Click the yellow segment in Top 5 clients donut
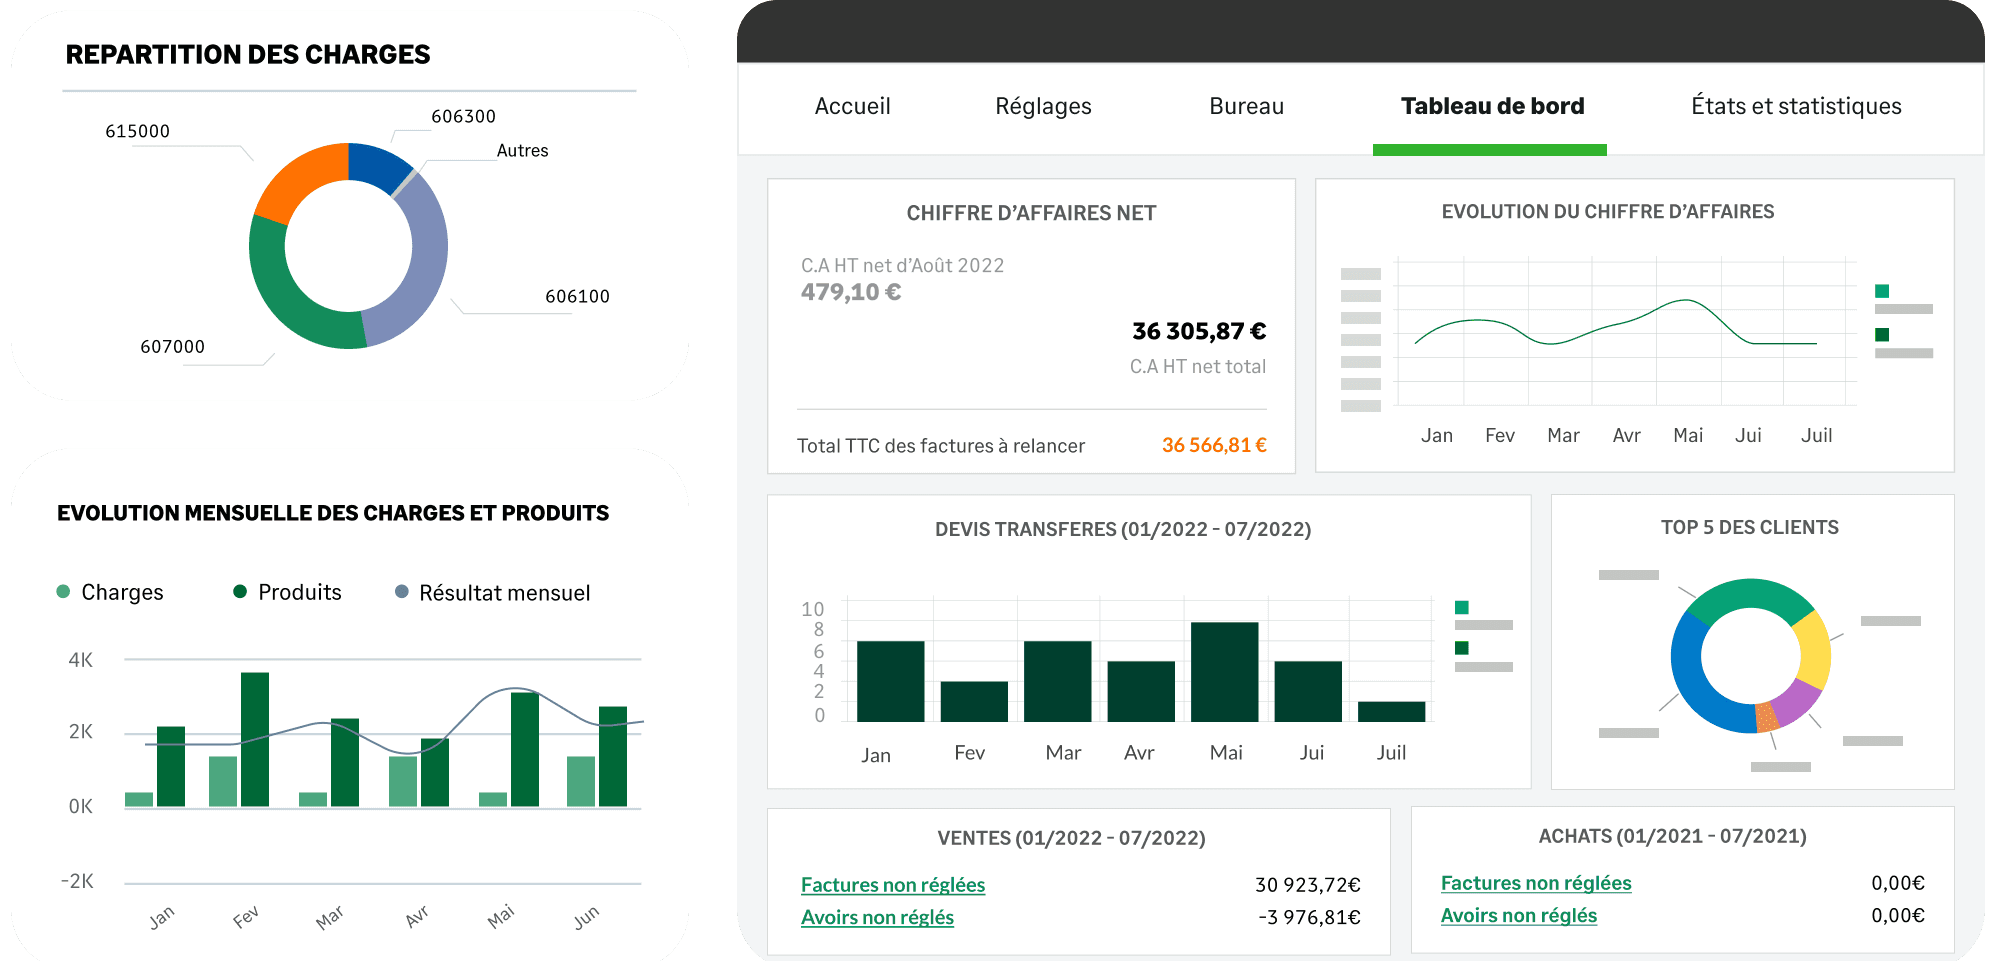The width and height of the screenshot is (2004, 961). [1813, 649]
